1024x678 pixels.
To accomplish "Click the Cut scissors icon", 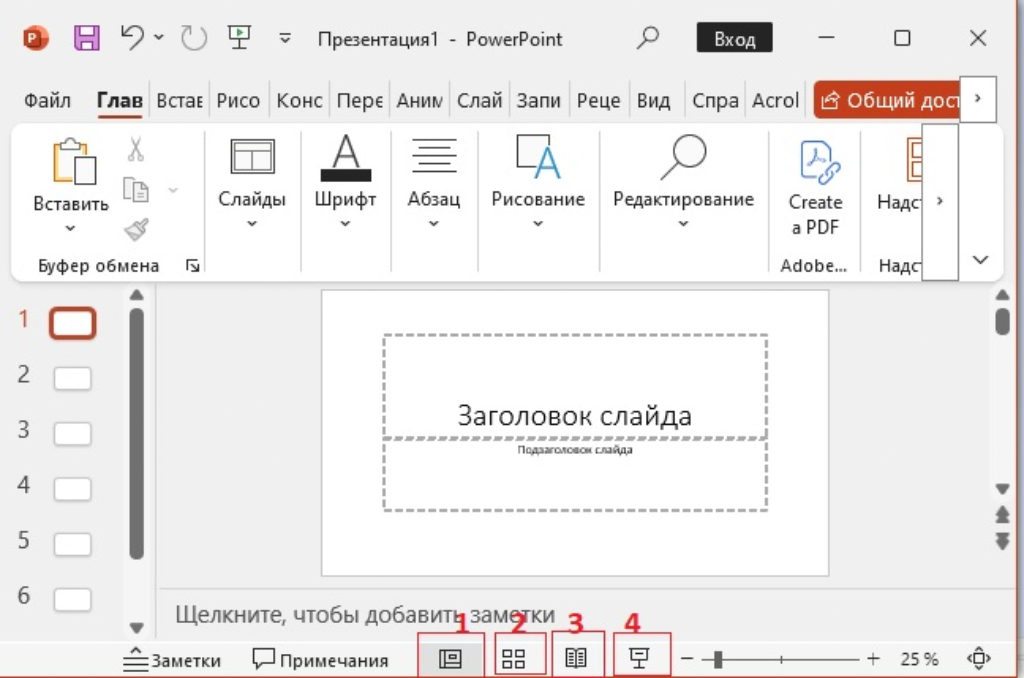I will pos(136,150).
